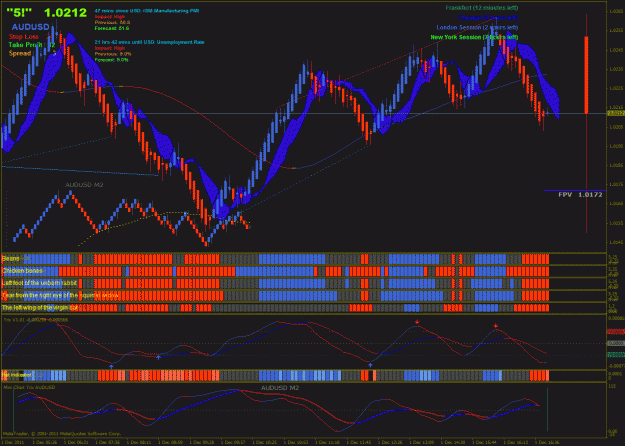The width and height of the screenshot is (625, 446).
Task: Select the Chicken bones indicator row label
Action: coord(22,271)
